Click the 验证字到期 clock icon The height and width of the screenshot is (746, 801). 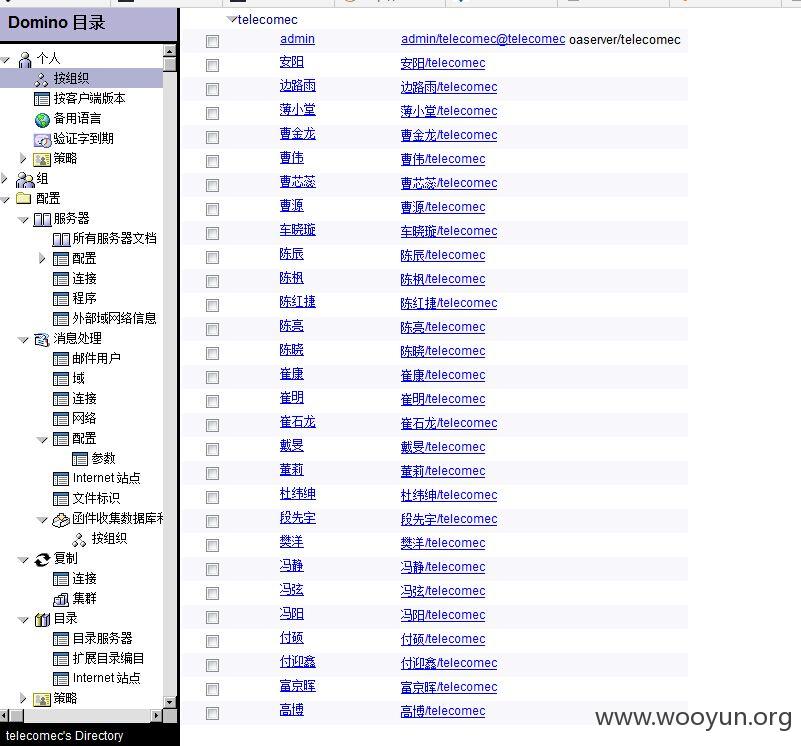(x=42, y=139)
